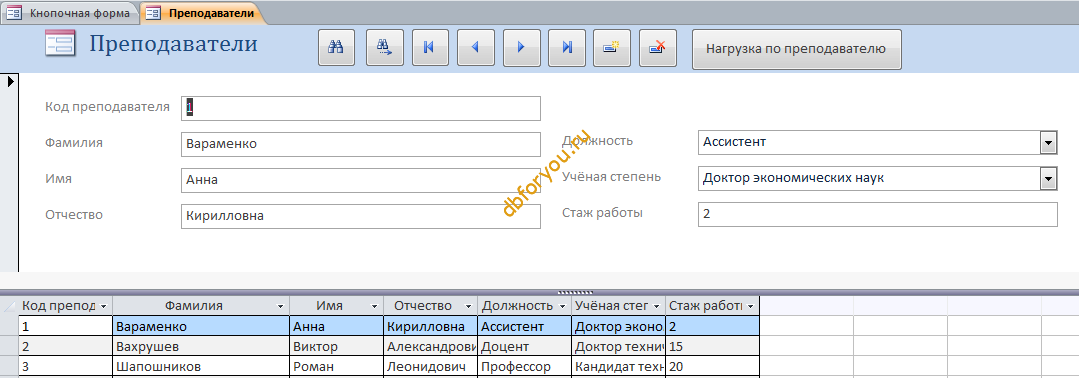Click cell Вараменко in the datasheet
This screenshot has height=378, width=1079.
(x=201, y=326)
